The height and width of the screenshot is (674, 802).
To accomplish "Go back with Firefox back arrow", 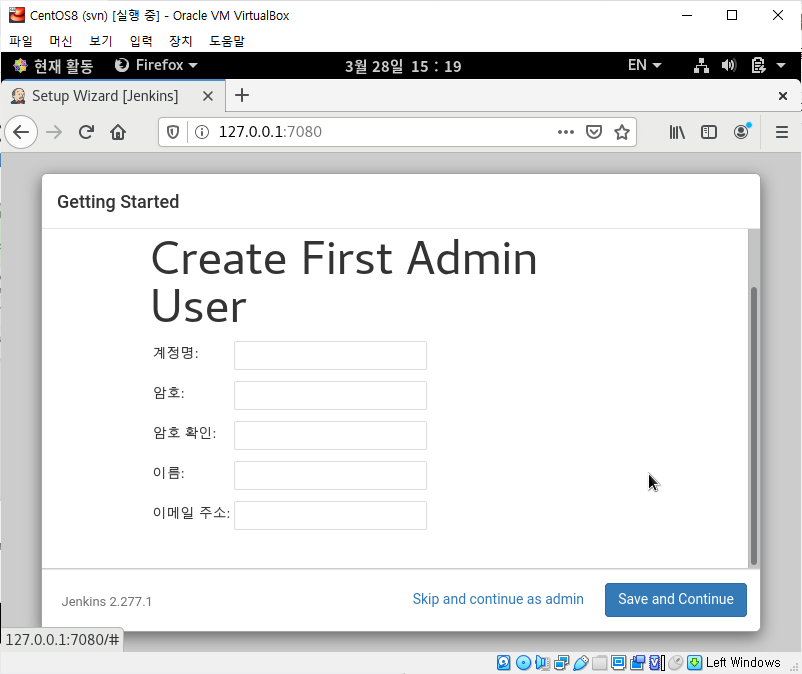I will tap(21, 132).
